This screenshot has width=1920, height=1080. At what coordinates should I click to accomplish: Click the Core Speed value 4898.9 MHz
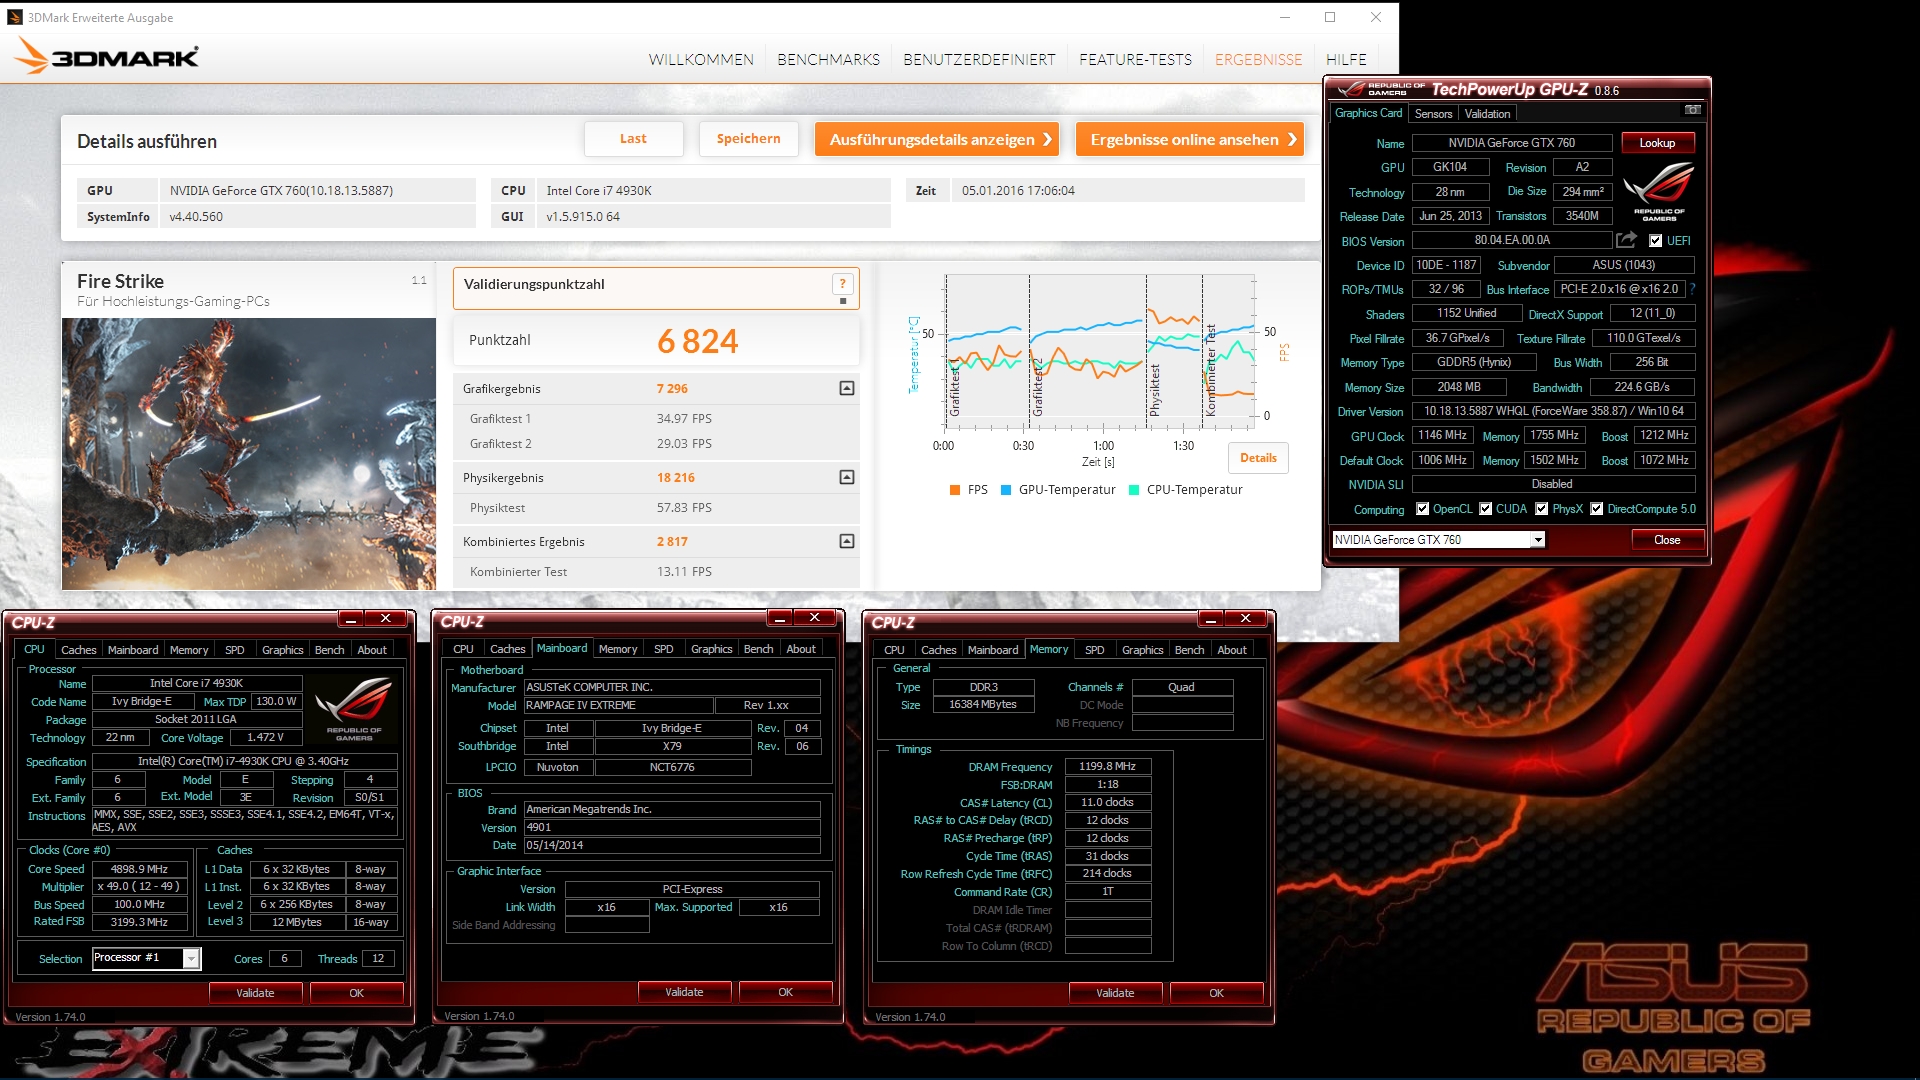point(139,869)
